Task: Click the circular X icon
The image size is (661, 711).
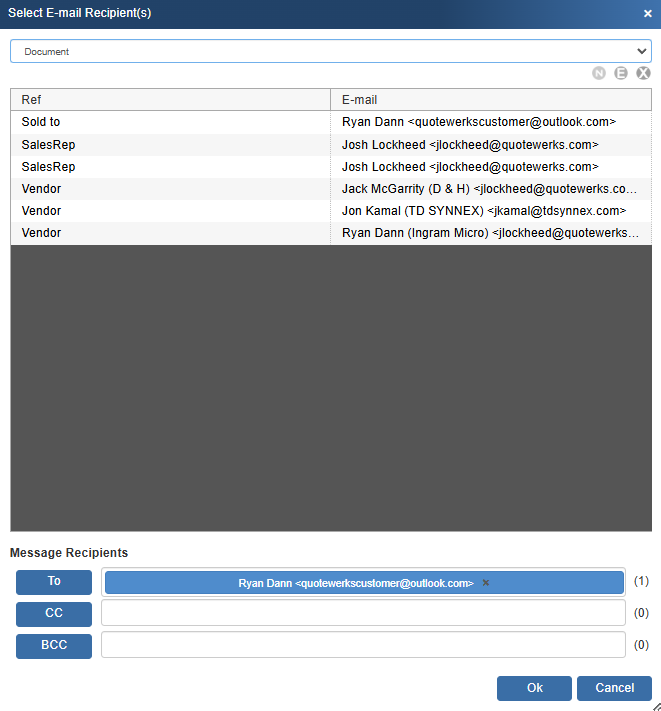Action: [x=643, y=73]
